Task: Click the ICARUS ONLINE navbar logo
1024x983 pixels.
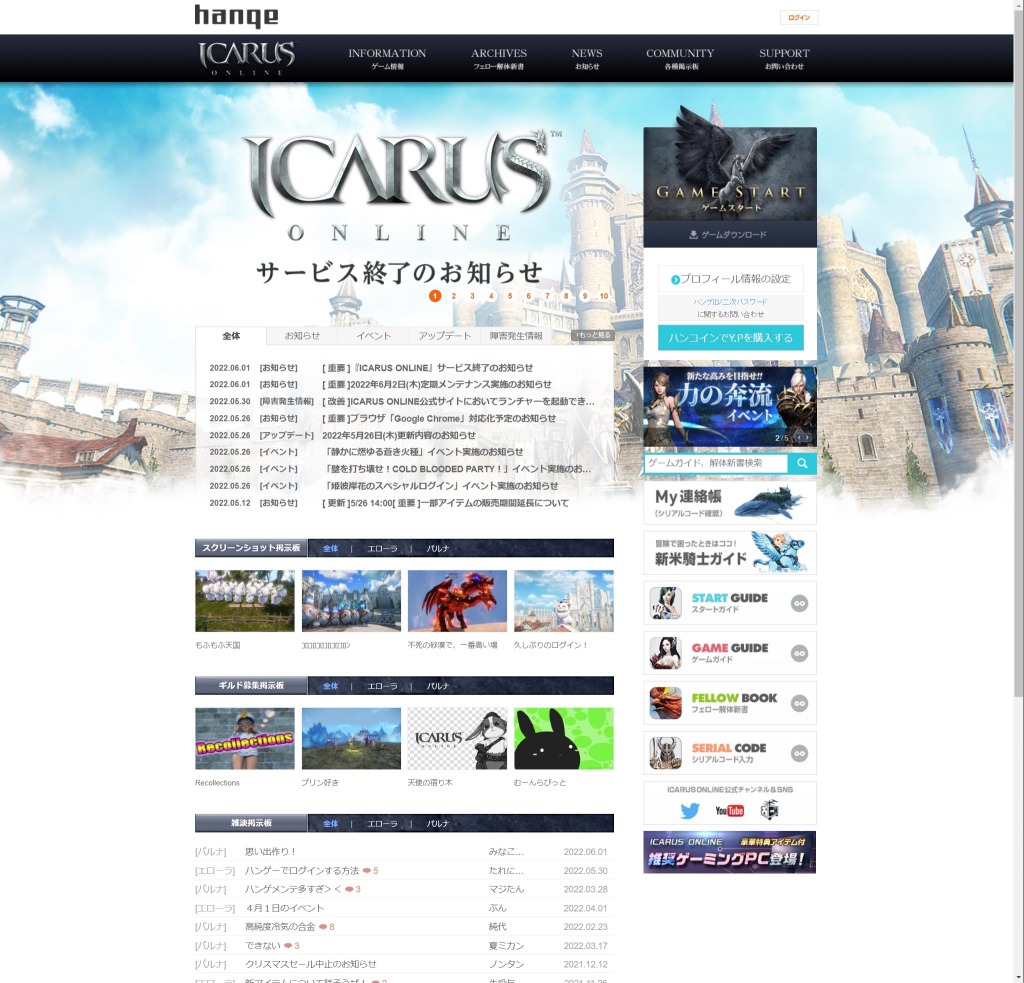Action: (247, 58)
